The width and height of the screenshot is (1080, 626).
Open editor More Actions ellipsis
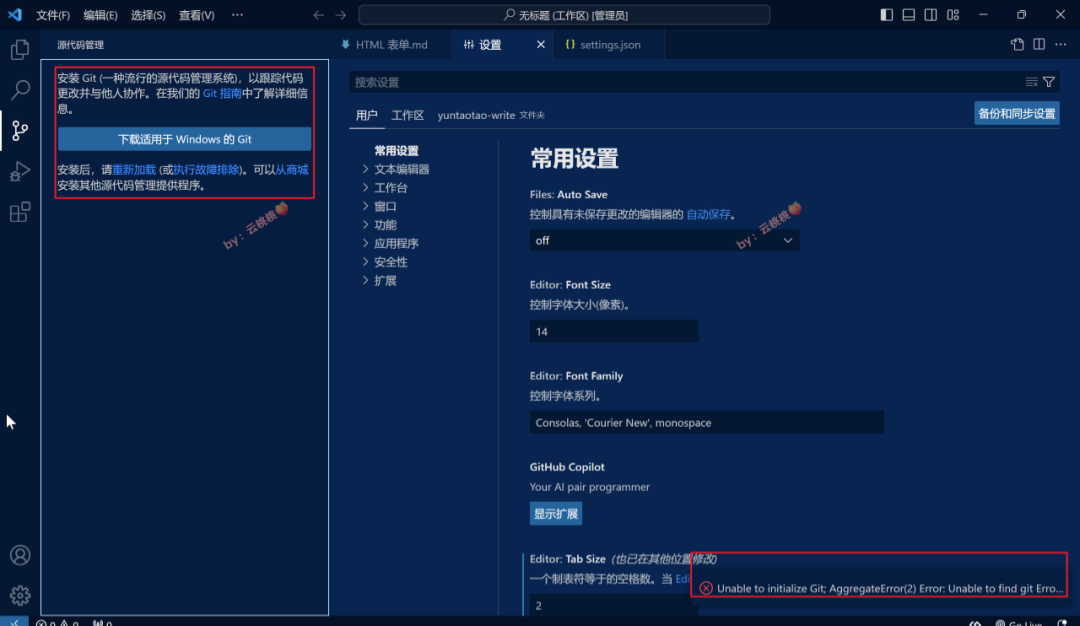tap(1061, 45)
